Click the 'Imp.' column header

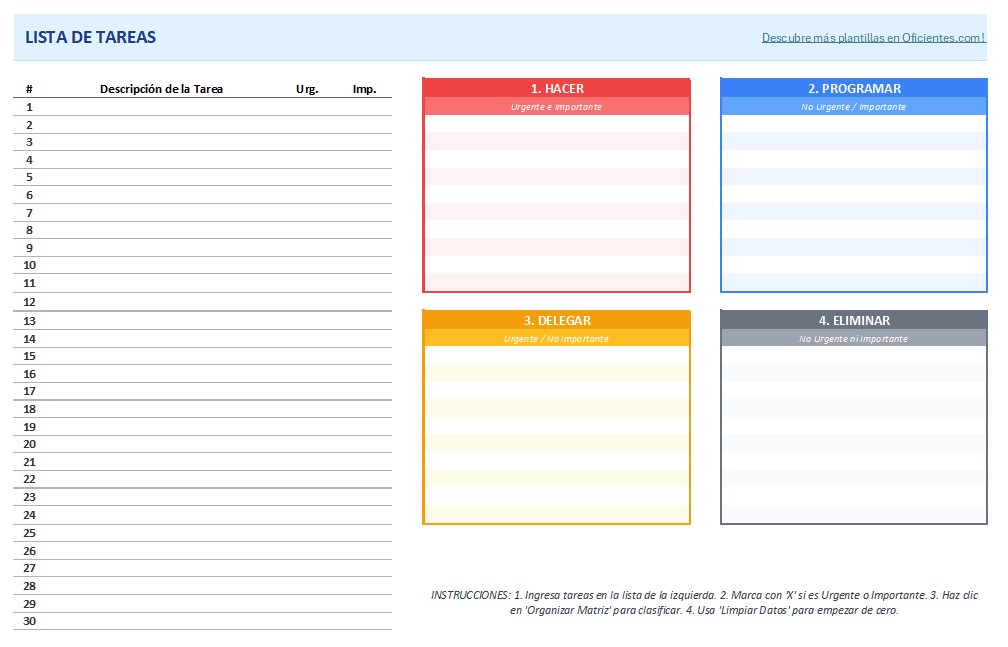(364, 89)
